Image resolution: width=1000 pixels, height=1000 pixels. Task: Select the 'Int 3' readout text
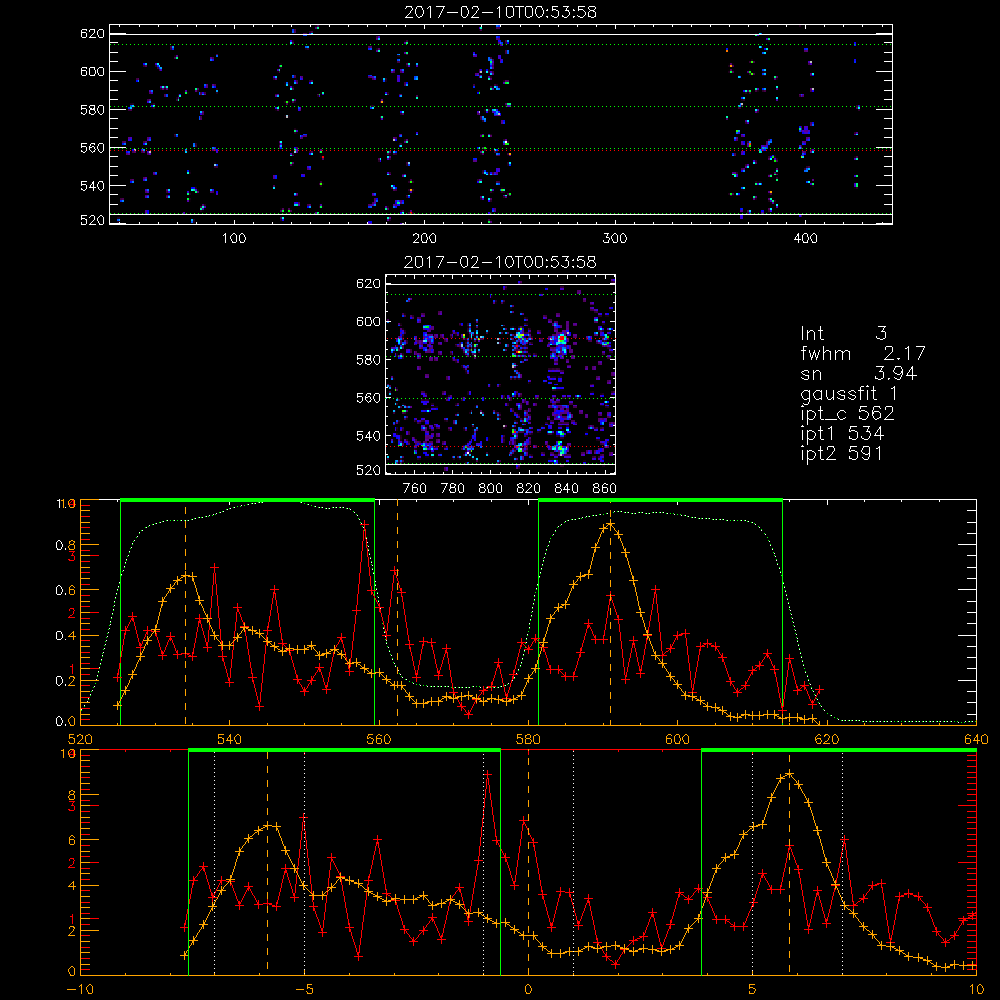click(x=843, y=333)
